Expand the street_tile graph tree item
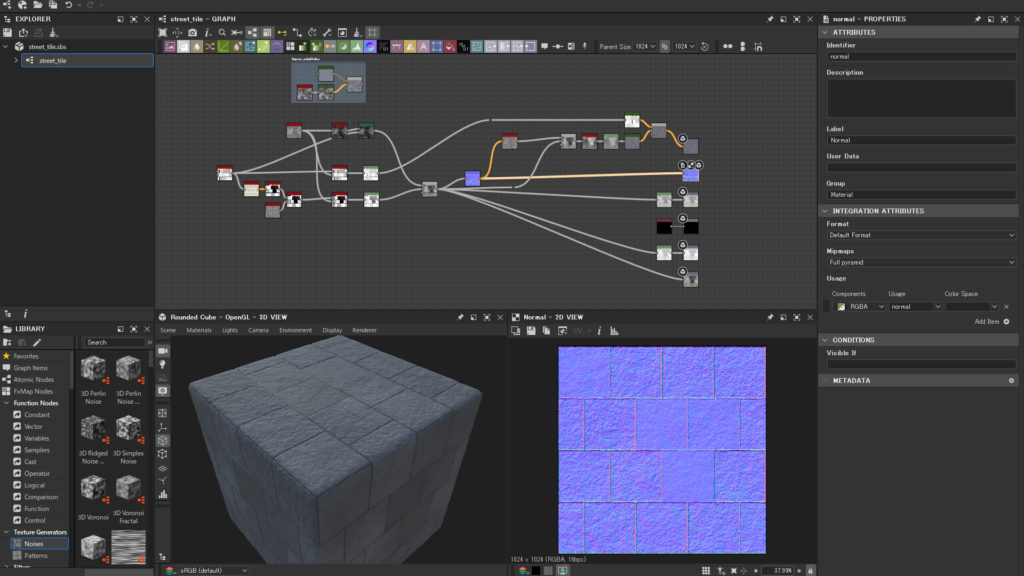Viewport: 1024px width, 576px height. [x=16, y=60]
